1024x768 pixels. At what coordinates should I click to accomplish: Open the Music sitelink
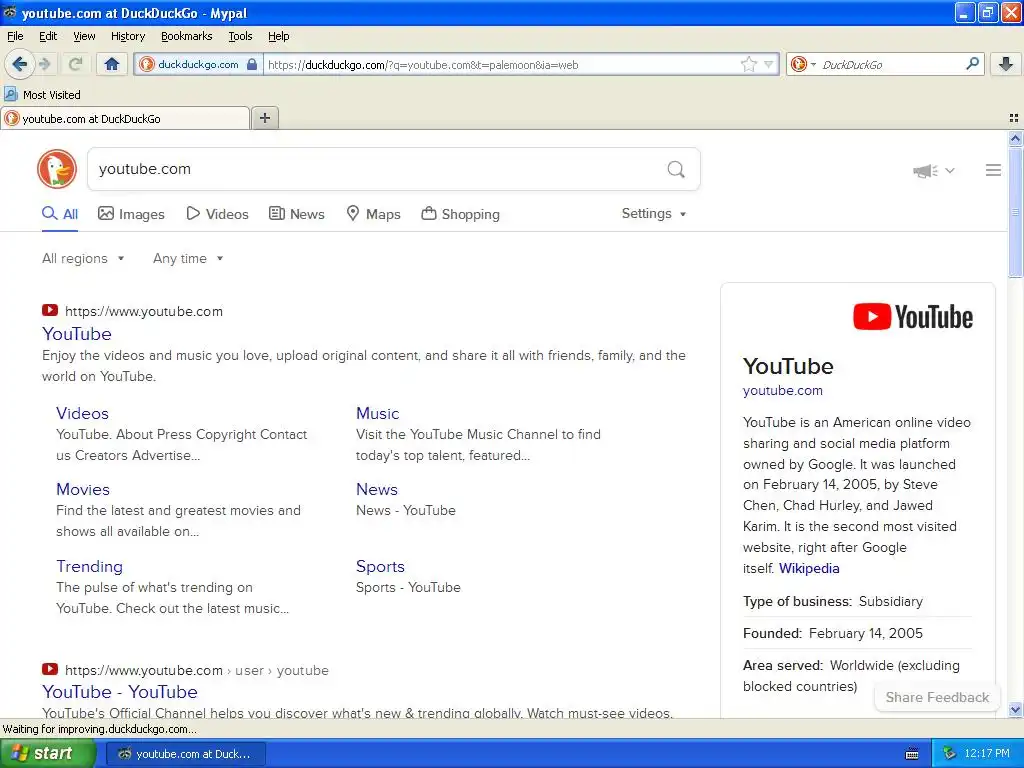pos(377,413)
